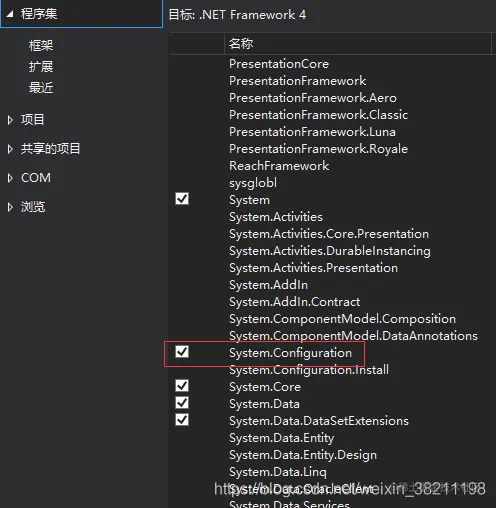Open the COM category label
Screen dimensions: 496x508
pos(36,178)
